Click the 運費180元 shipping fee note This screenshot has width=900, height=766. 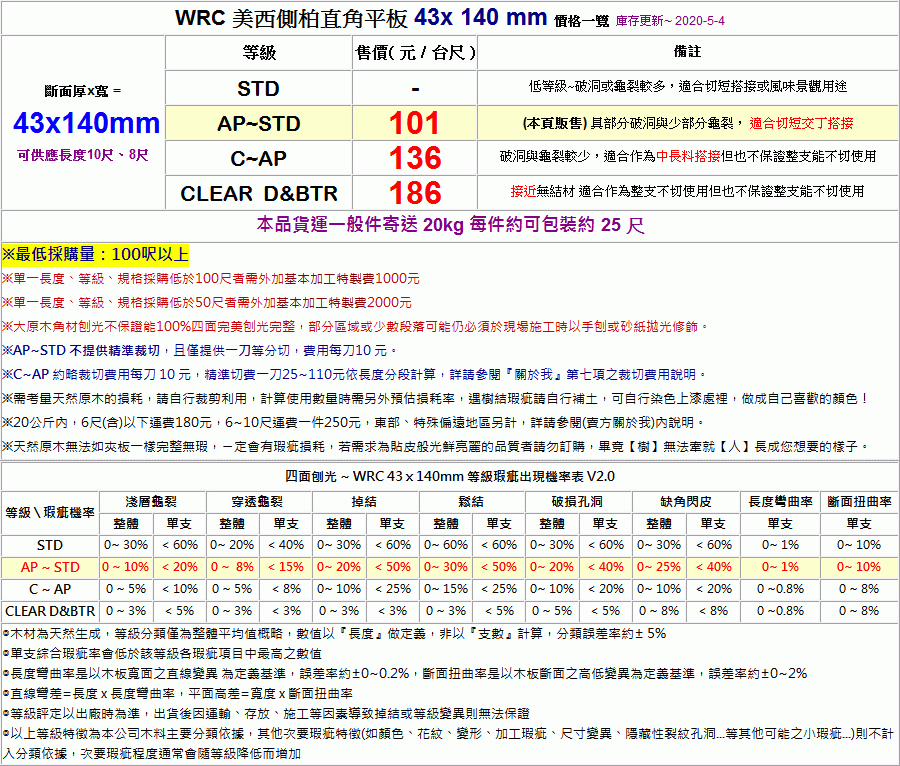click(353, 422)
